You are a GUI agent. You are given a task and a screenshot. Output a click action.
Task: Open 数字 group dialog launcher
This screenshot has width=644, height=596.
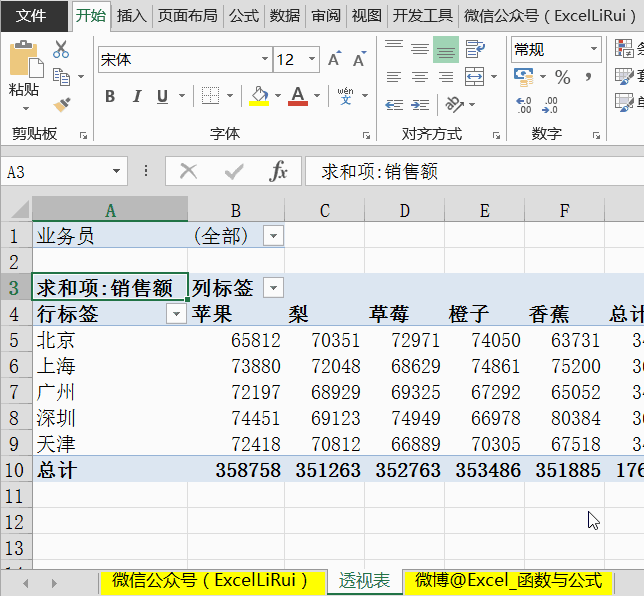point(596,136)
